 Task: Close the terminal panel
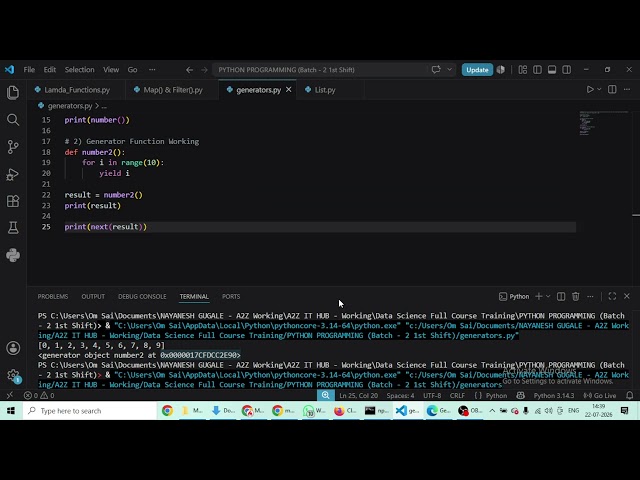[627, 296]
